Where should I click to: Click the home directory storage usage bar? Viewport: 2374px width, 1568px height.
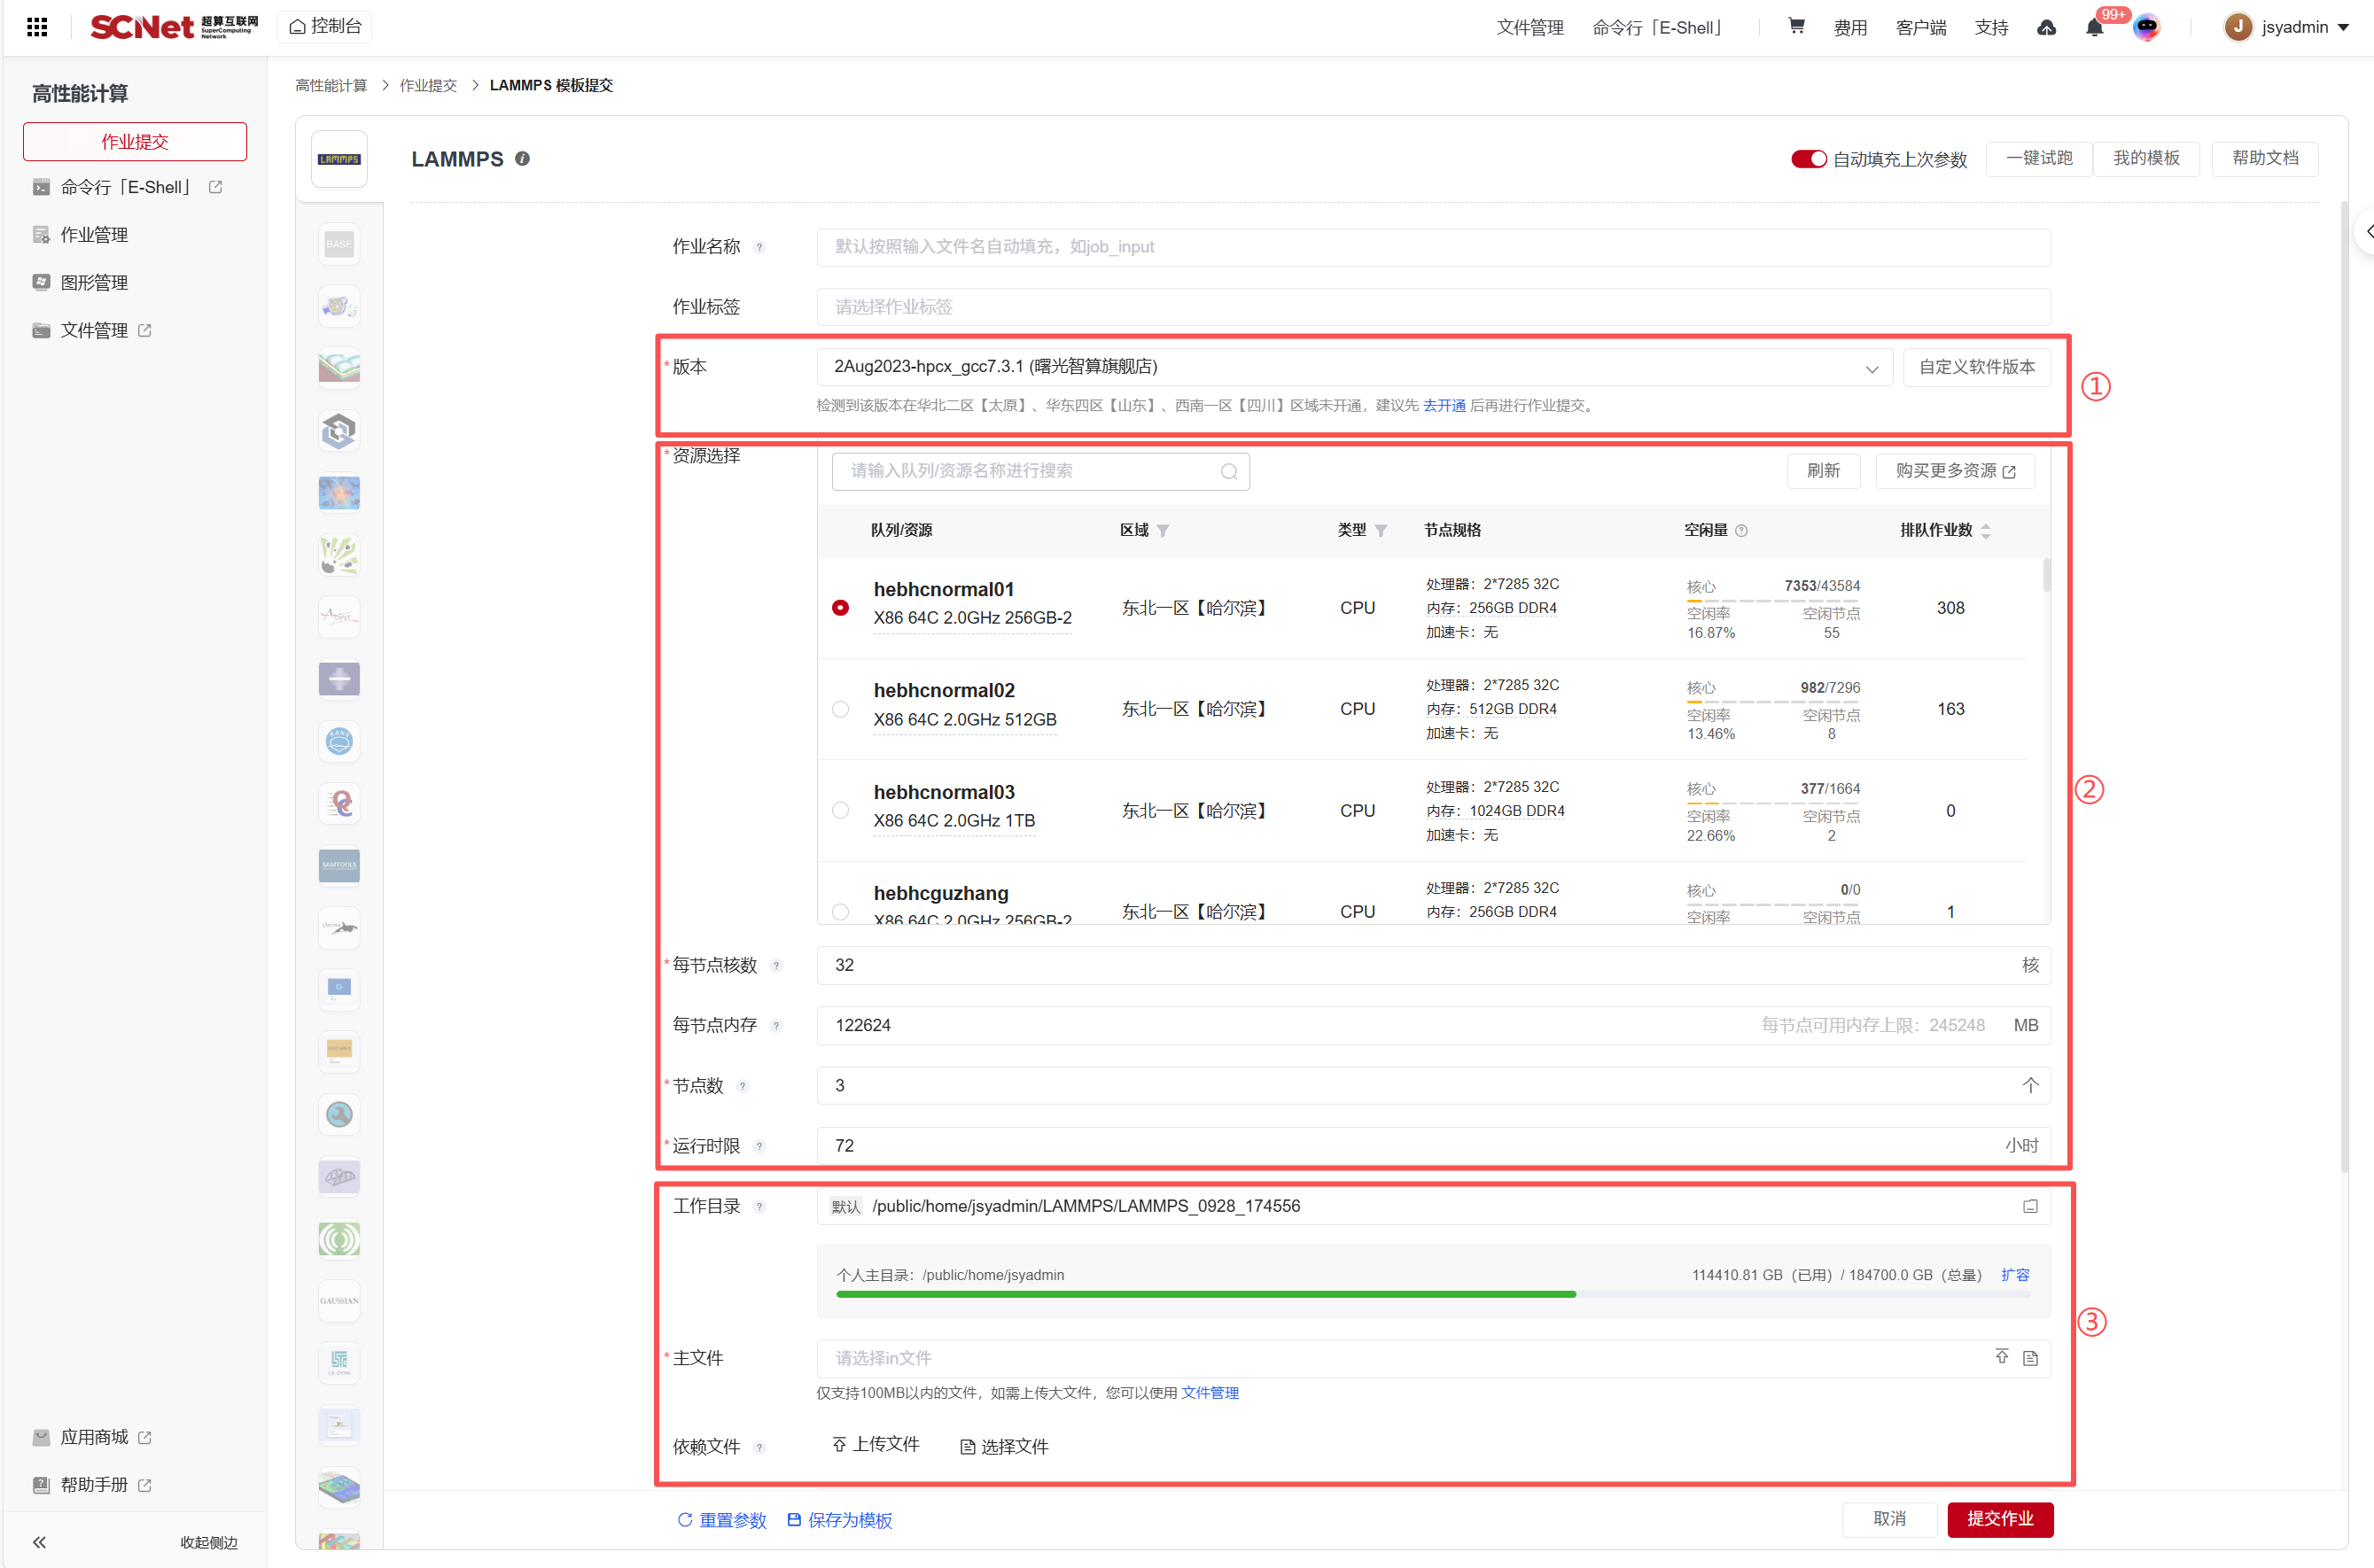(1432, 1295)
